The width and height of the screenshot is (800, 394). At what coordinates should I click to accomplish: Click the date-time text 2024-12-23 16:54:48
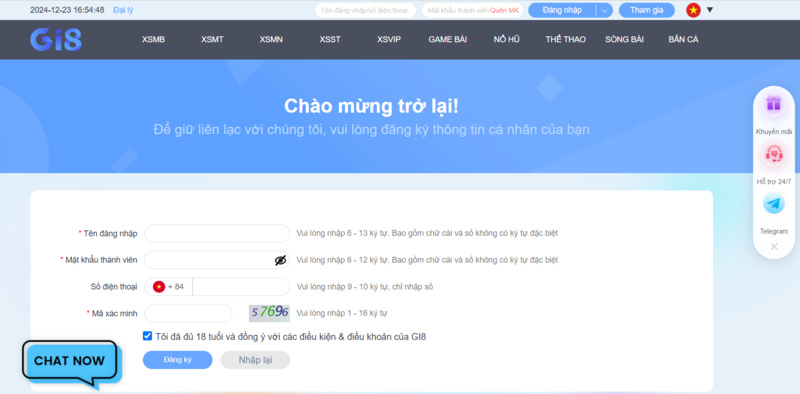click(67, 10)
